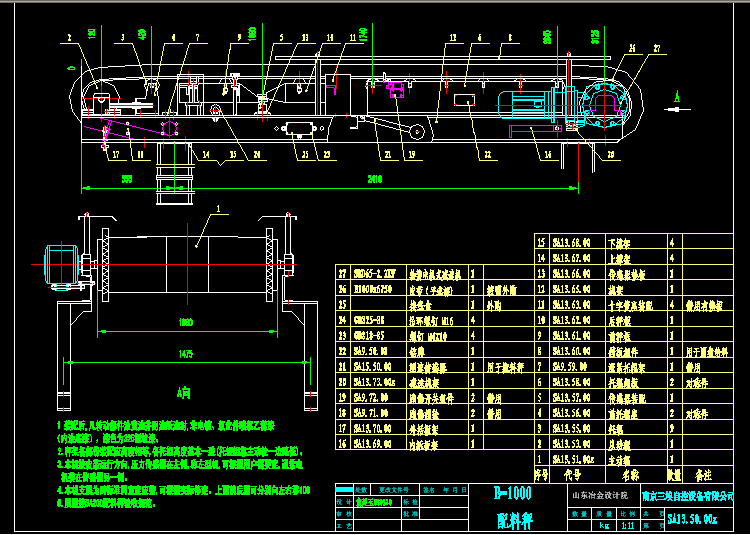The image size is (750, 535).
Task: Click part code 'SA13.69.00' in row 16
Action: coord(372,445)
